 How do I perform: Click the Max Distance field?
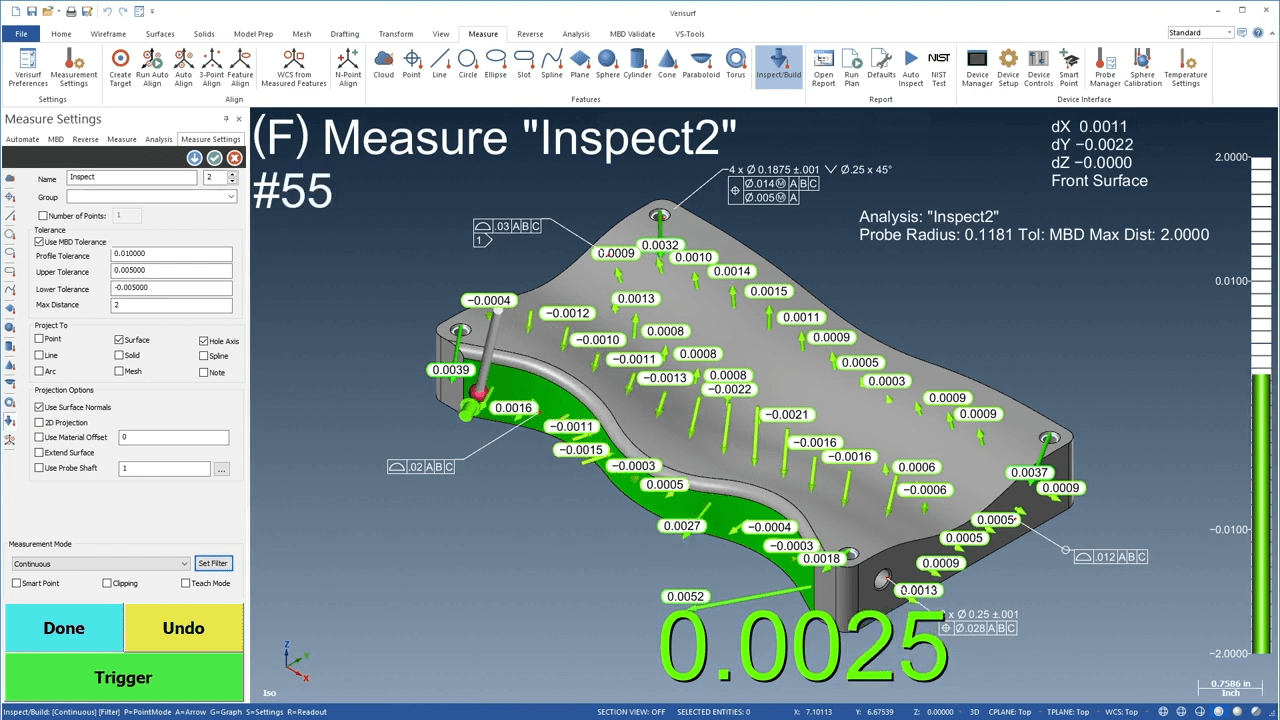click(x=172, y=305)
